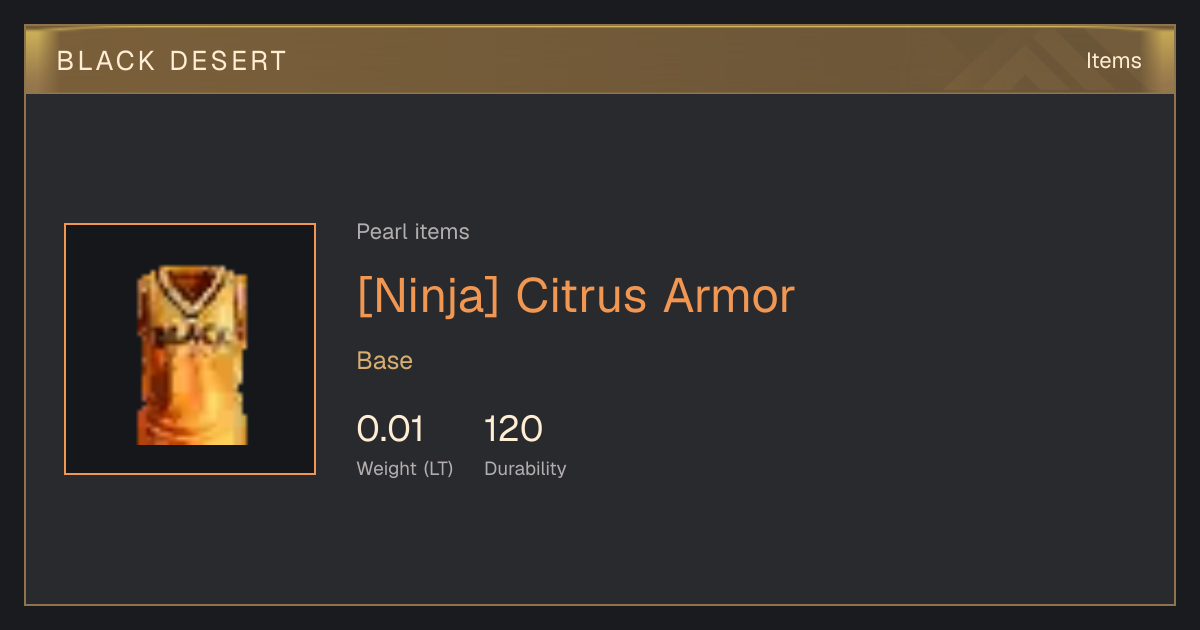
Task: Click the [Ninja] Citrus Armor title
Action: pyautogui.click(x=576, y=296)
